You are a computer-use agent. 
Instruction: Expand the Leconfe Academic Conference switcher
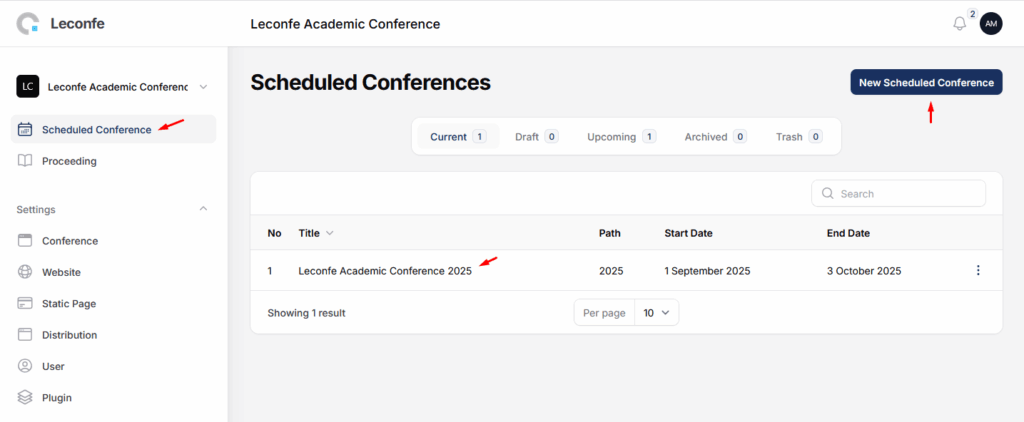pos(203,87)
